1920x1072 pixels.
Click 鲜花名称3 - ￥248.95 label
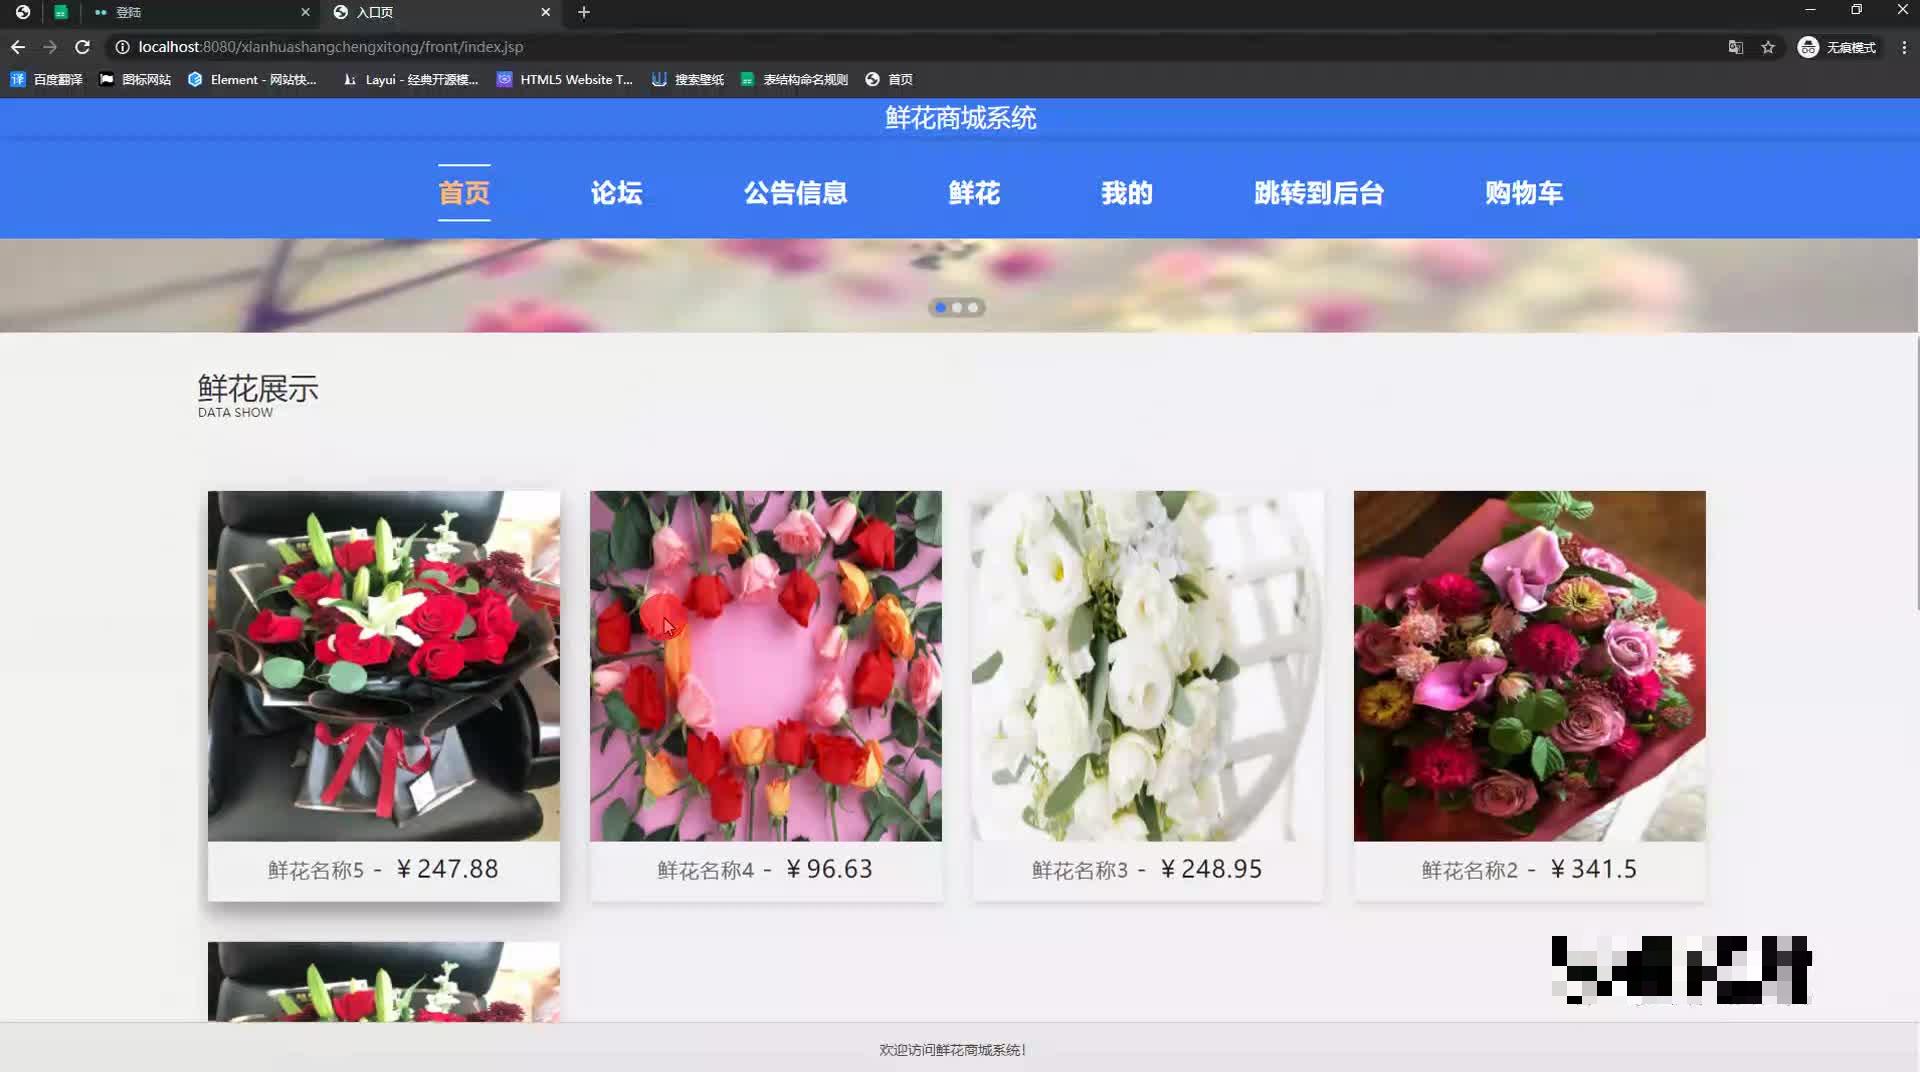click(1147, 869)
